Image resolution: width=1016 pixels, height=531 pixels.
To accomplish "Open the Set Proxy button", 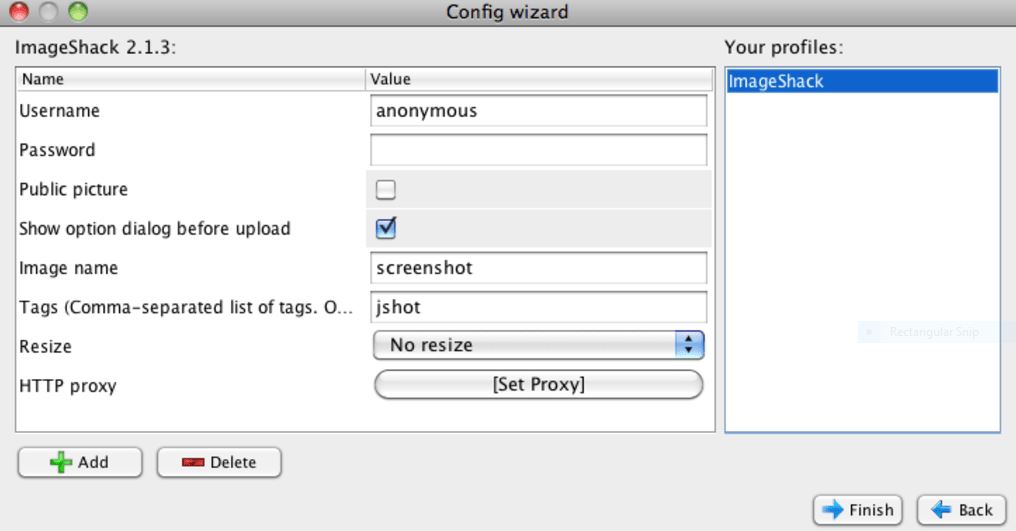I will [538, 384].
